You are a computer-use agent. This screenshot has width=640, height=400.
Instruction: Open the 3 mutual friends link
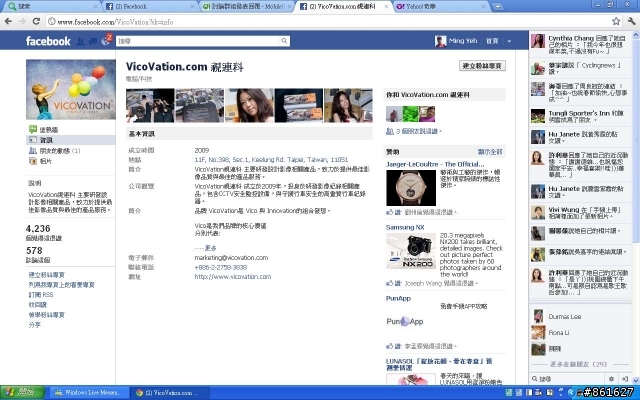coord(417,131)
